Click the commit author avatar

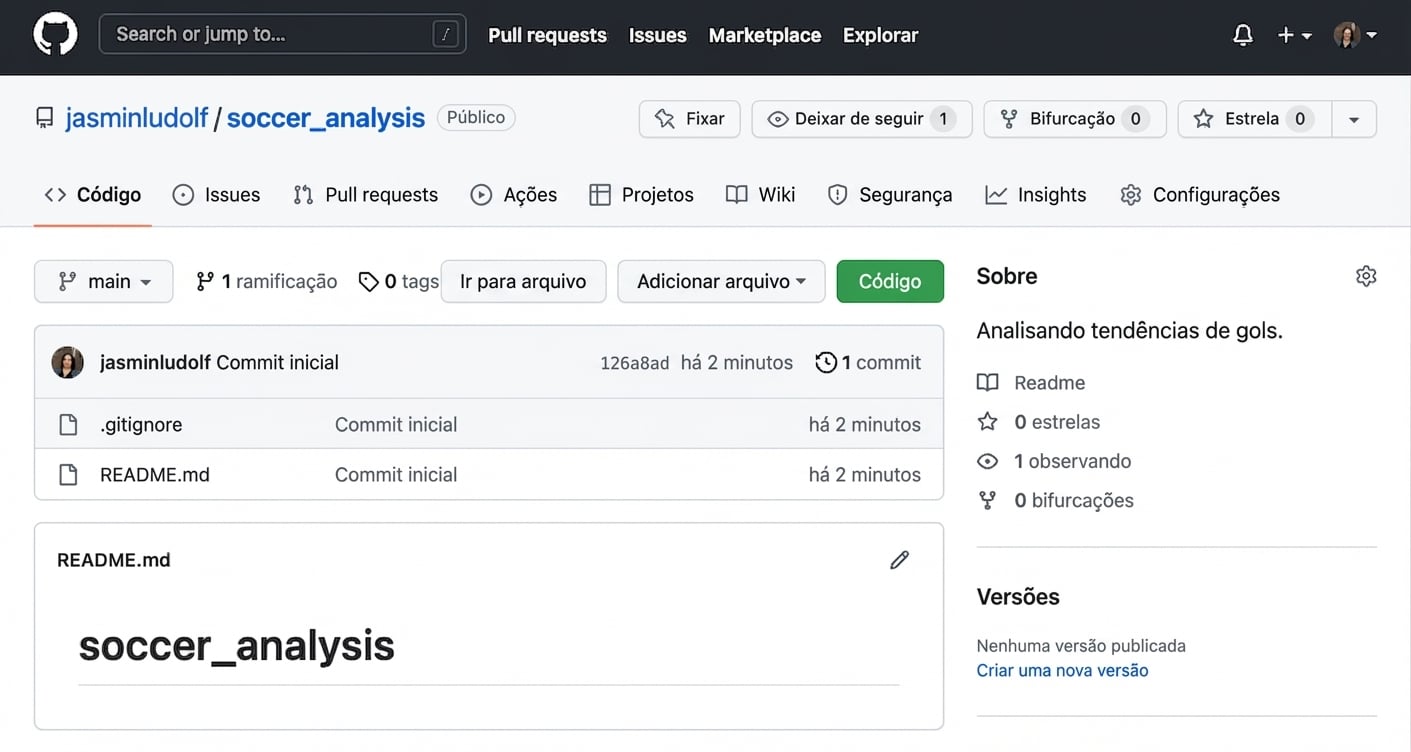pyautogui.click(x=68, y=363)
